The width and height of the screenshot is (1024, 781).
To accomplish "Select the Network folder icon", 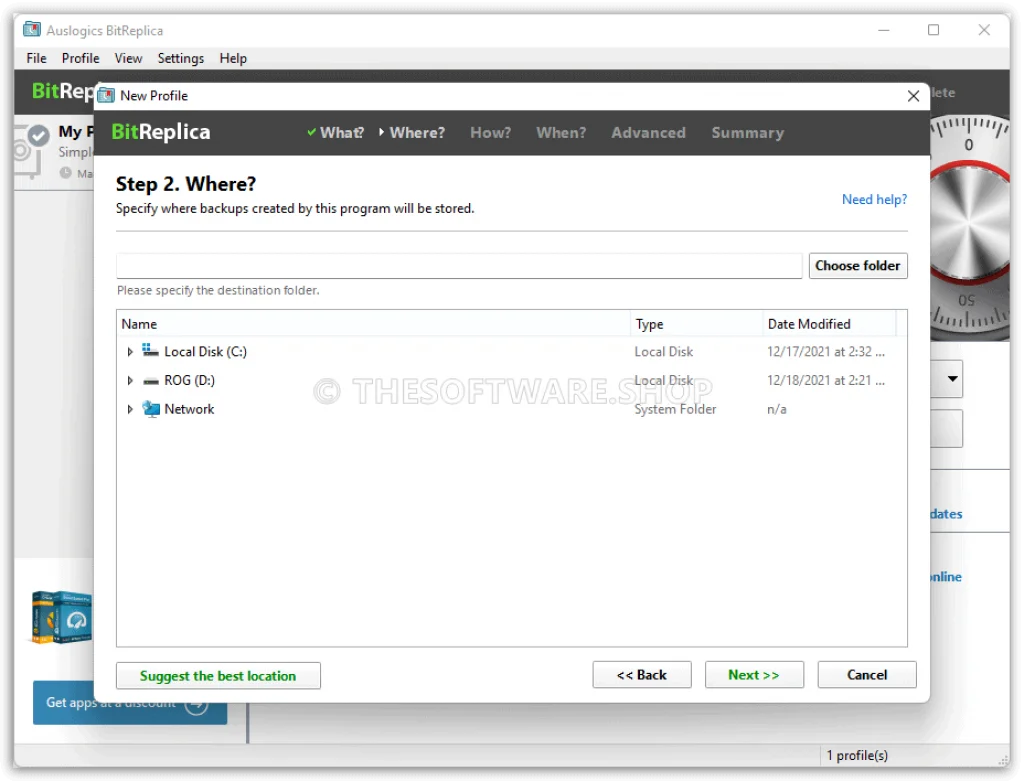I will [x=150, y=409].
